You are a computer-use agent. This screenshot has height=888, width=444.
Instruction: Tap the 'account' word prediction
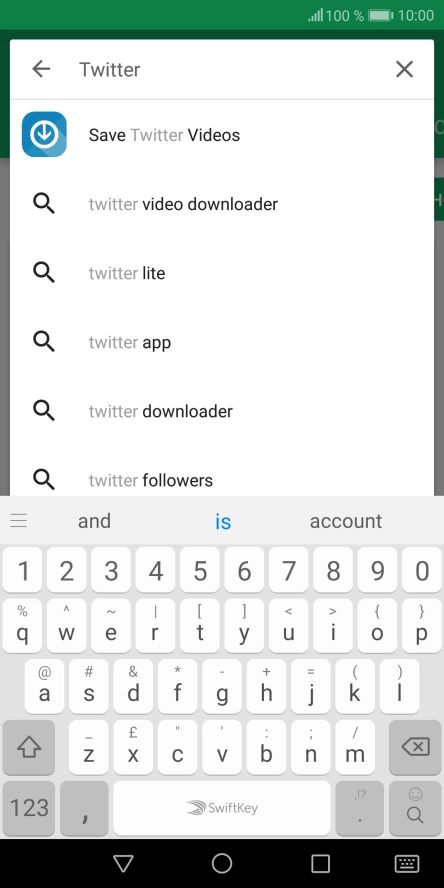click(x=345, y=521)
